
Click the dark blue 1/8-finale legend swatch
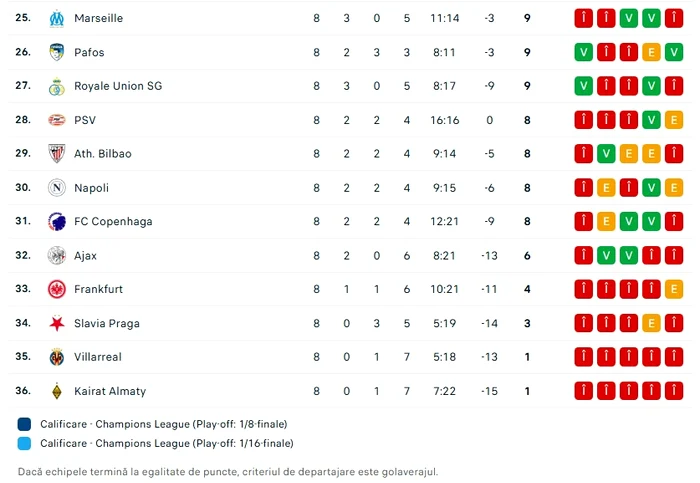point(24,424)
